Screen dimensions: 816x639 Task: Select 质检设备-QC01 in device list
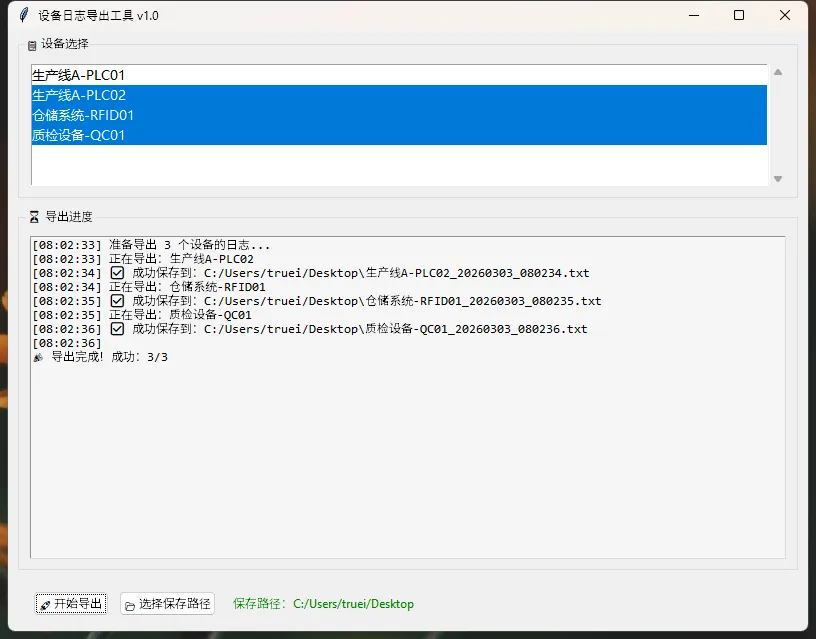point(399,135)
